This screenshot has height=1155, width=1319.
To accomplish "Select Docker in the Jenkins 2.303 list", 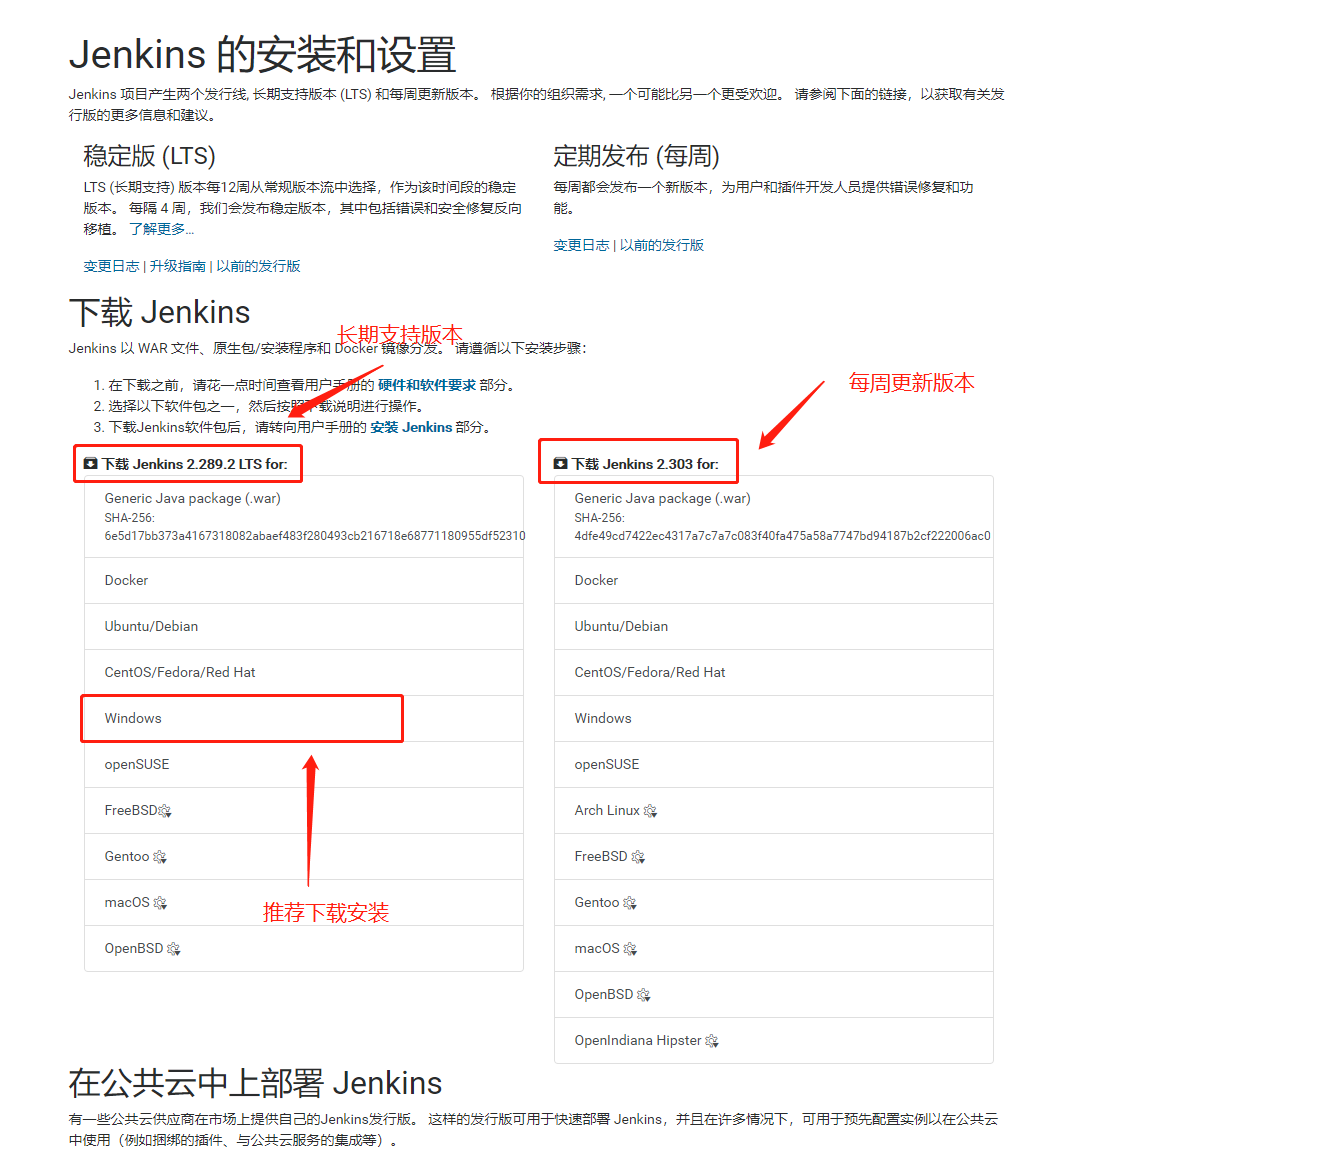I will 774,581.
